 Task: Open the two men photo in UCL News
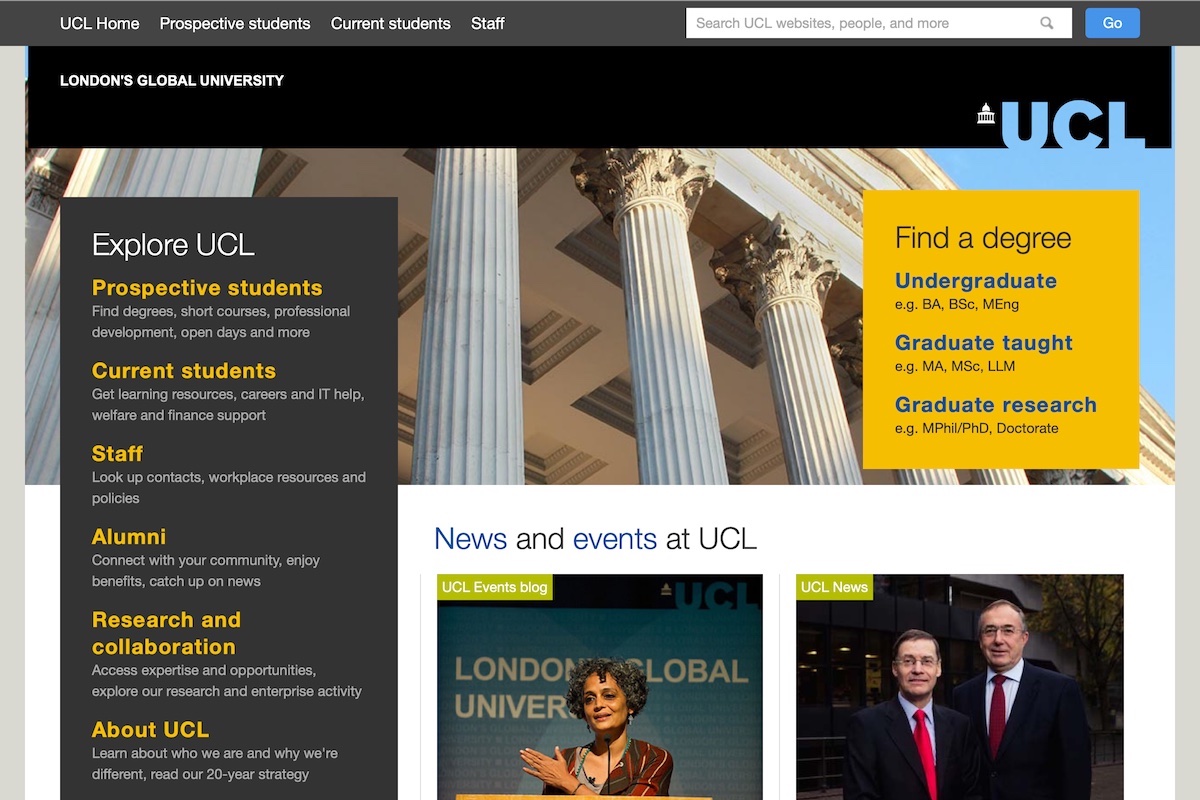(960, 687)
